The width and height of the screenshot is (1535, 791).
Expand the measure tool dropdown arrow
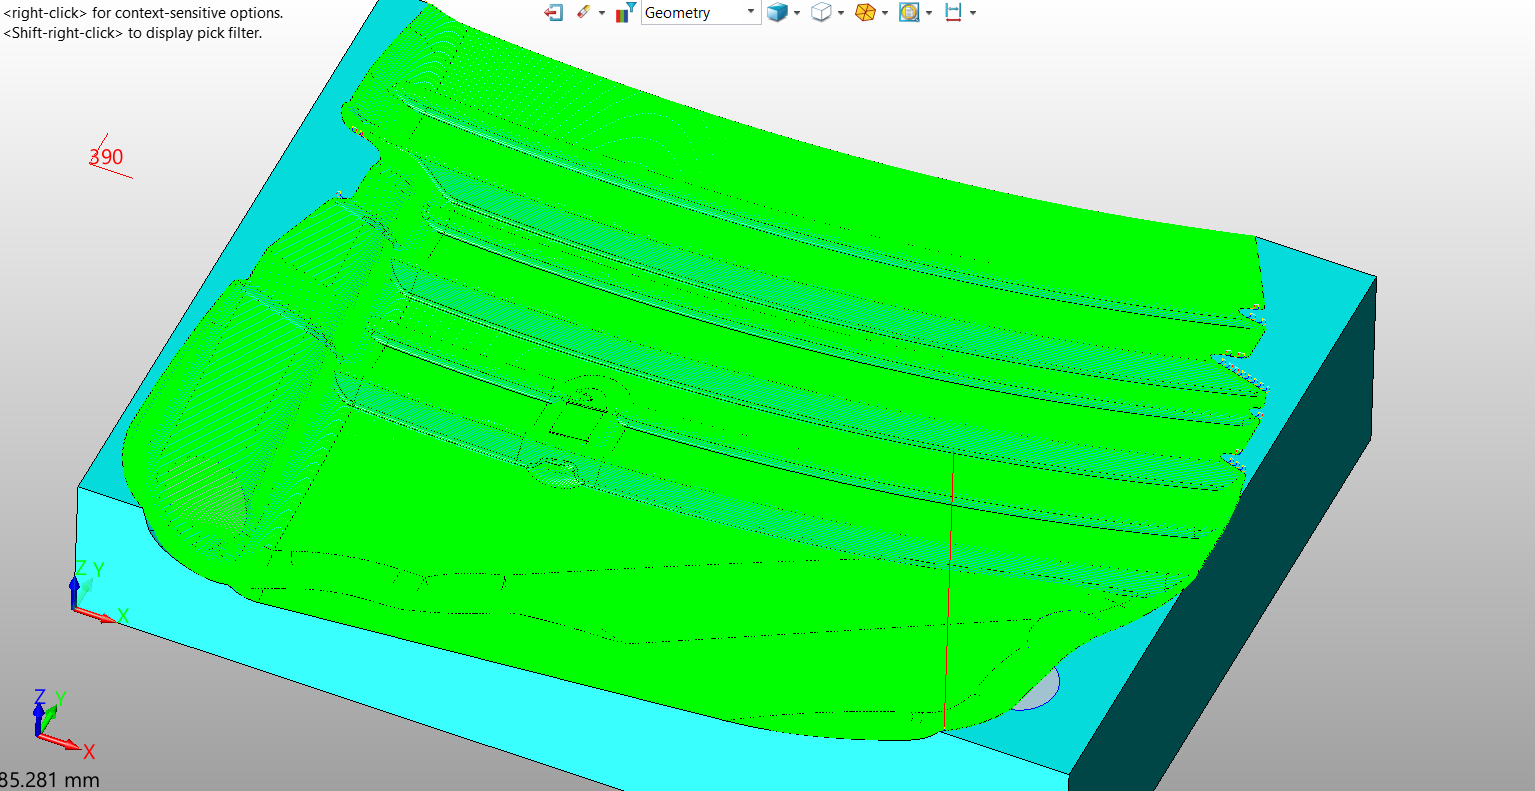(973, 13)
